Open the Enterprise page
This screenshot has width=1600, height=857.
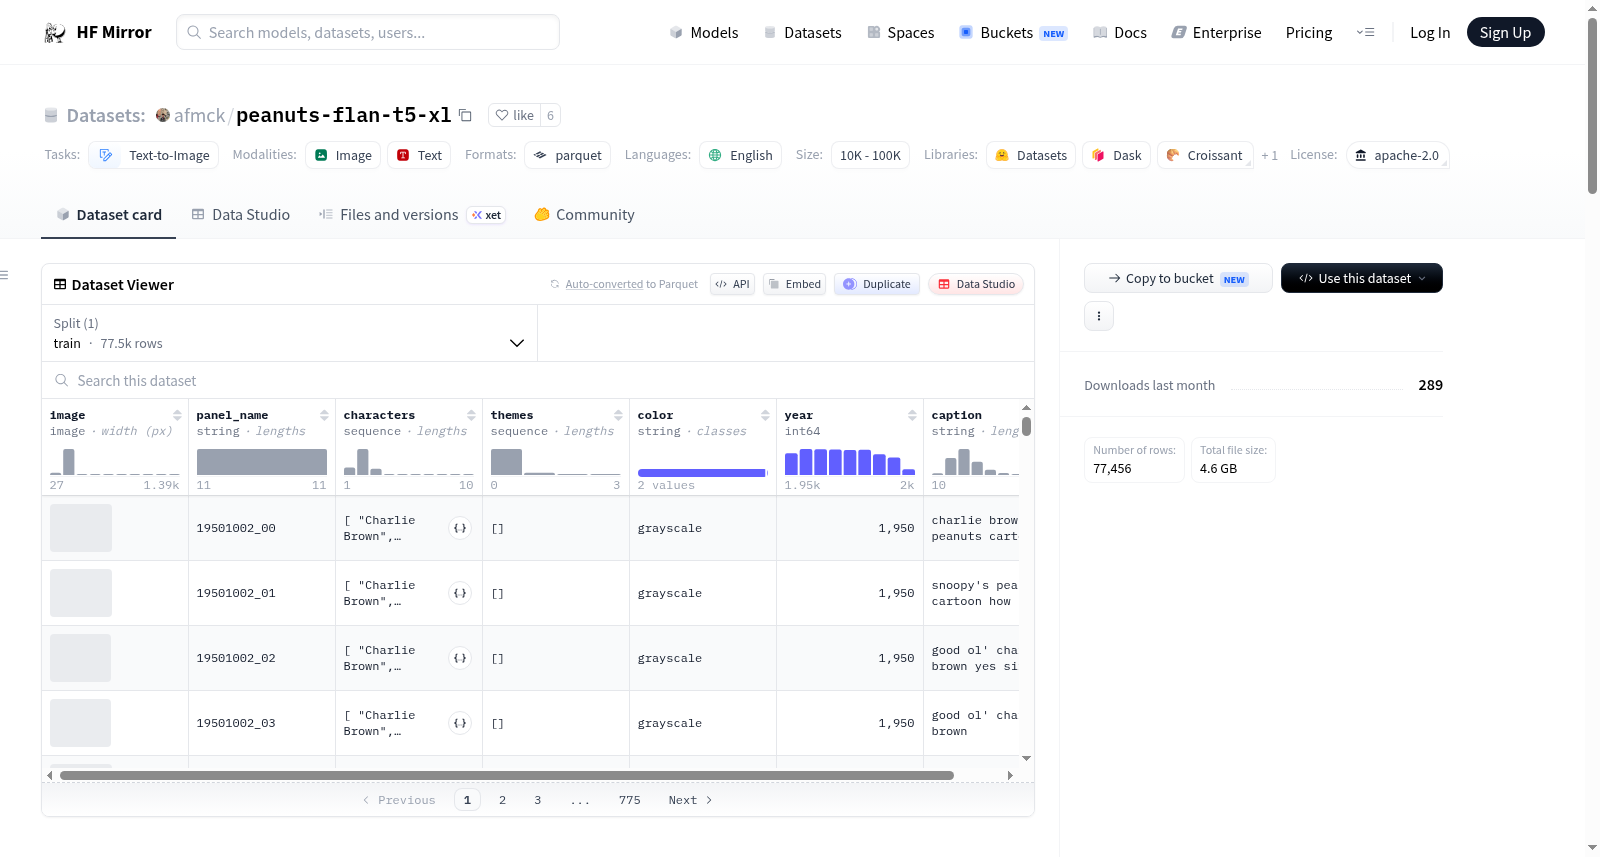(x=1217, y=33)
